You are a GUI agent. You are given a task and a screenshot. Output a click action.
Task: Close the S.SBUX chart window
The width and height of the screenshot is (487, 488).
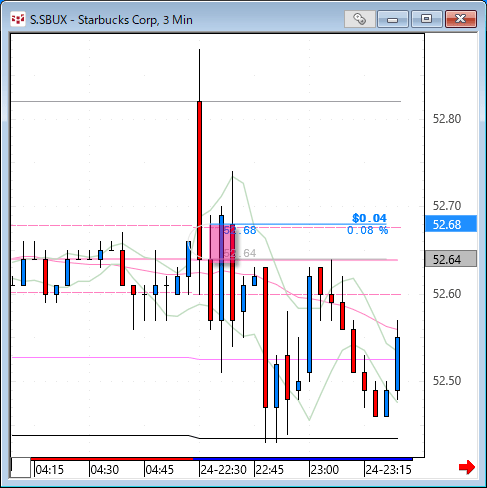(x=461, y=19)
